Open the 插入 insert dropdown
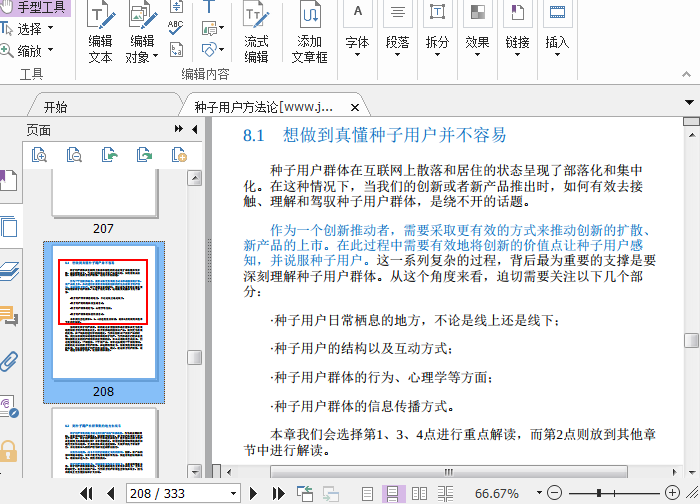 click(x=557, y=31)
